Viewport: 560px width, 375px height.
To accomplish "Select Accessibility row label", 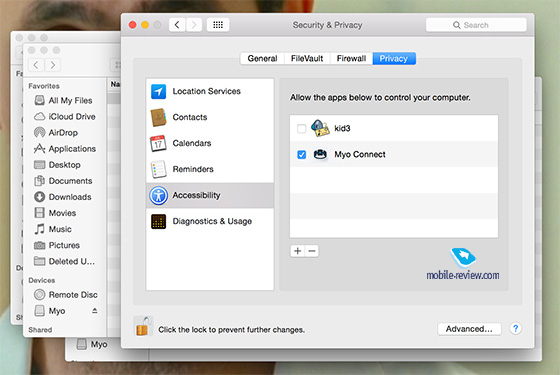I will (x=196, y=195).
